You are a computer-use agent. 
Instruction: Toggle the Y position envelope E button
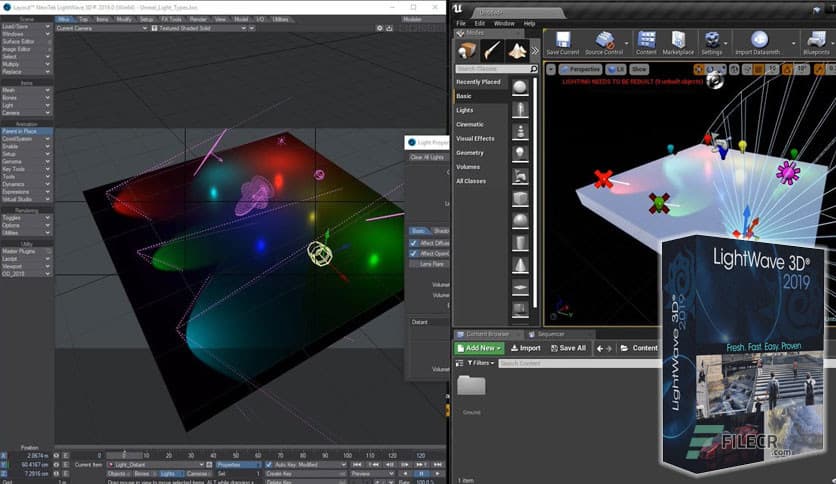point(66,465)
